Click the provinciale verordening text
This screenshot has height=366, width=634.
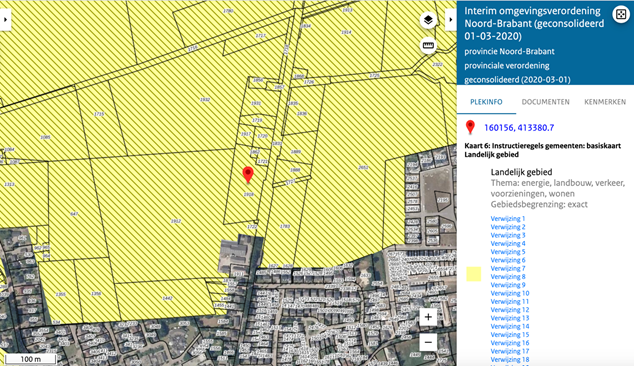507,66
